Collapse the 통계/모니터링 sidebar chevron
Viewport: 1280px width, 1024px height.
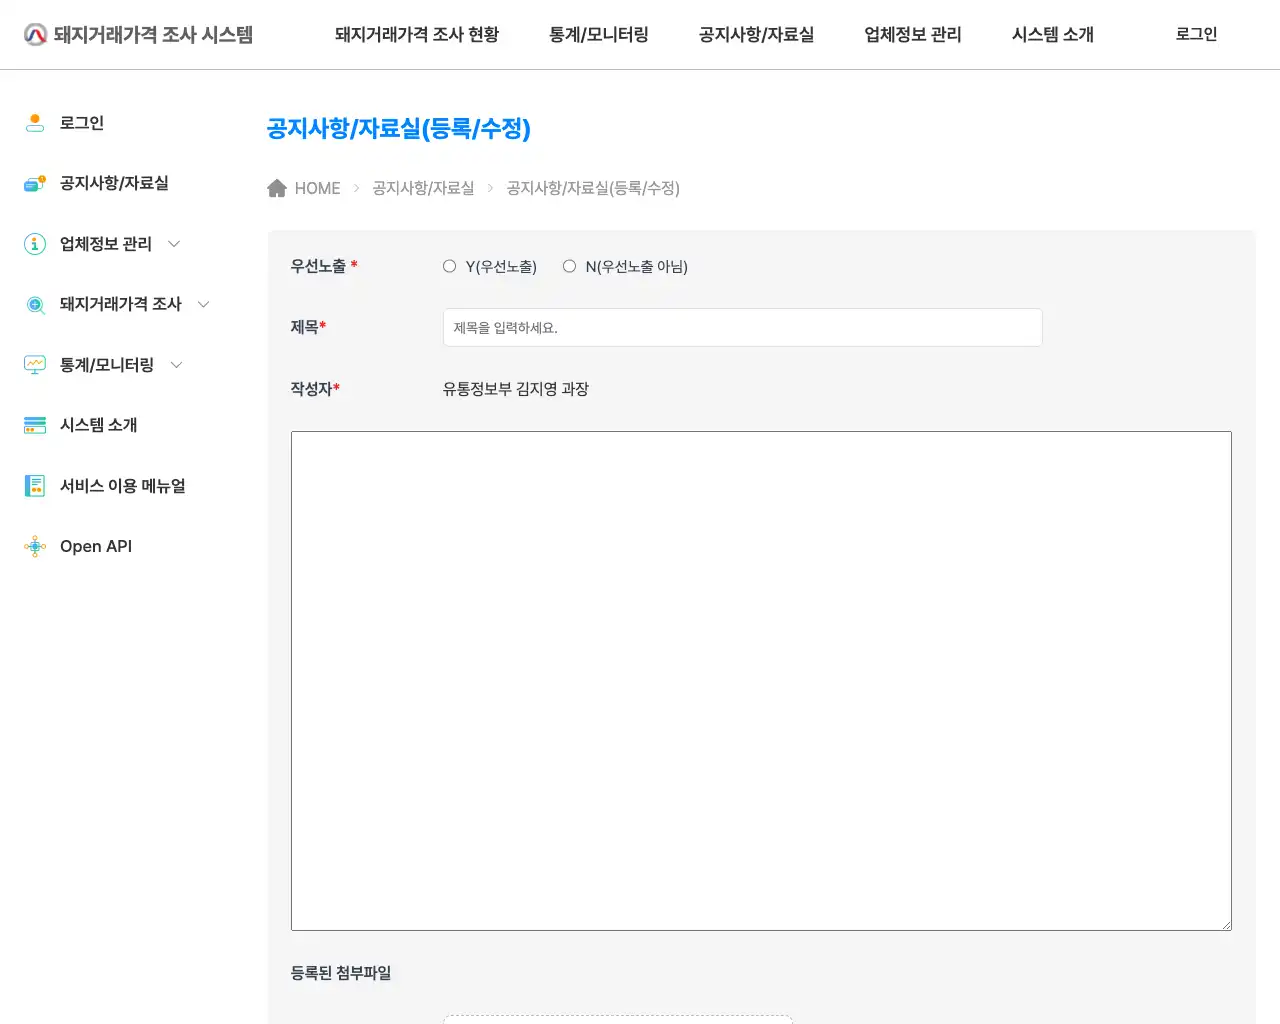coord(176,364)
